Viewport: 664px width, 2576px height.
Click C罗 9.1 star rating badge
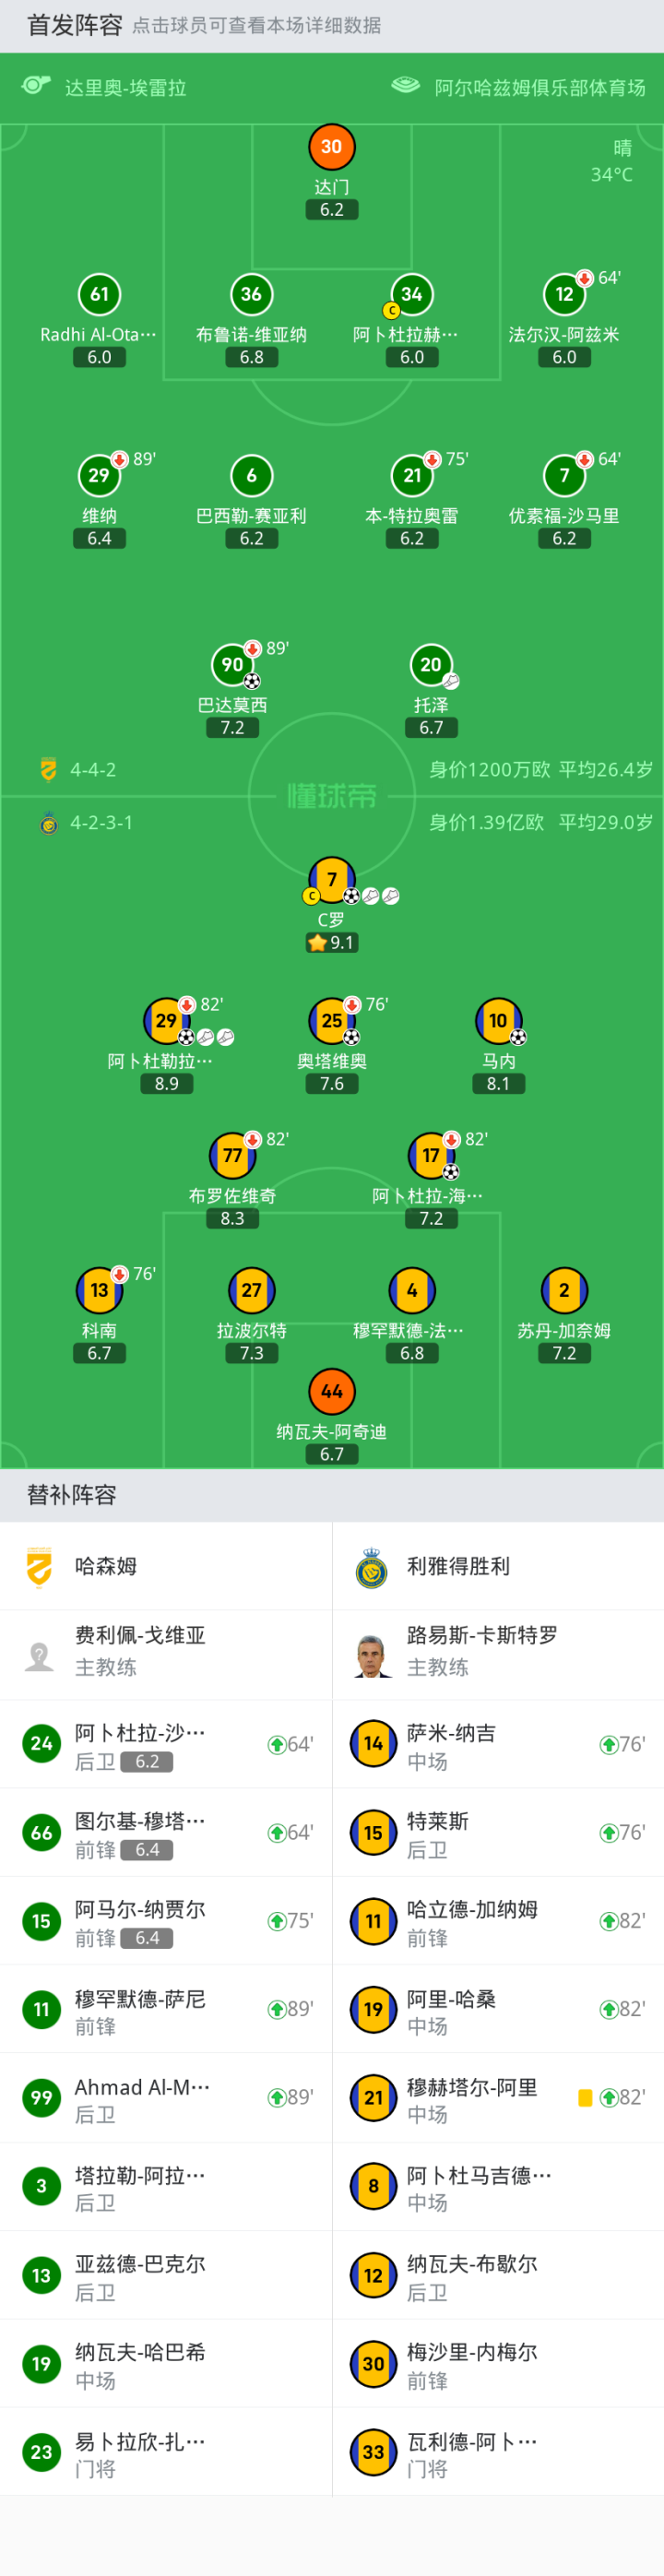point(331,943)
